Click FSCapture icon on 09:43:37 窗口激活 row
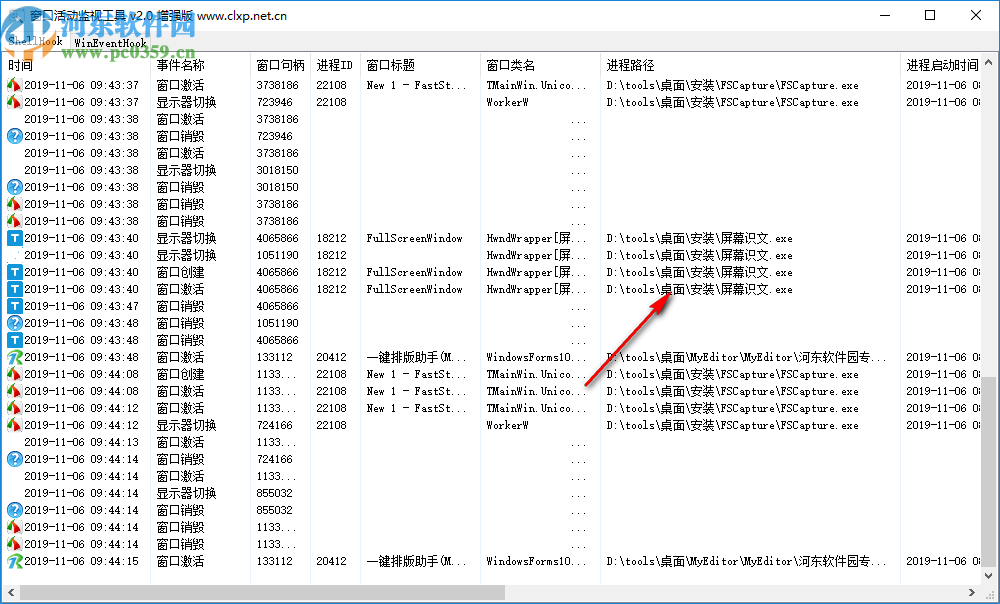 14,85
